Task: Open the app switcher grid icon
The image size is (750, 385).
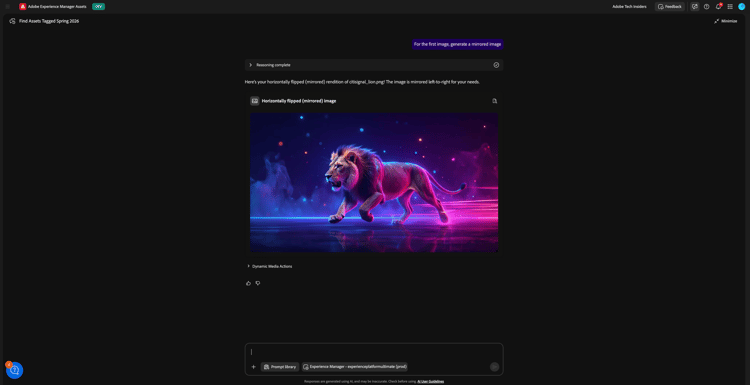Action: click(x=730, y=7)
